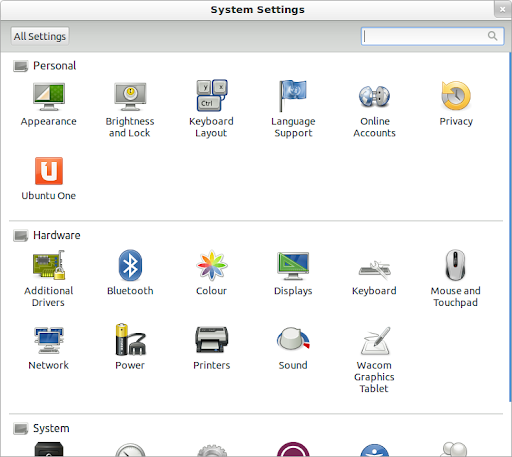Open Bluetooth settings

pyautogui.click(x=130, y=273)
